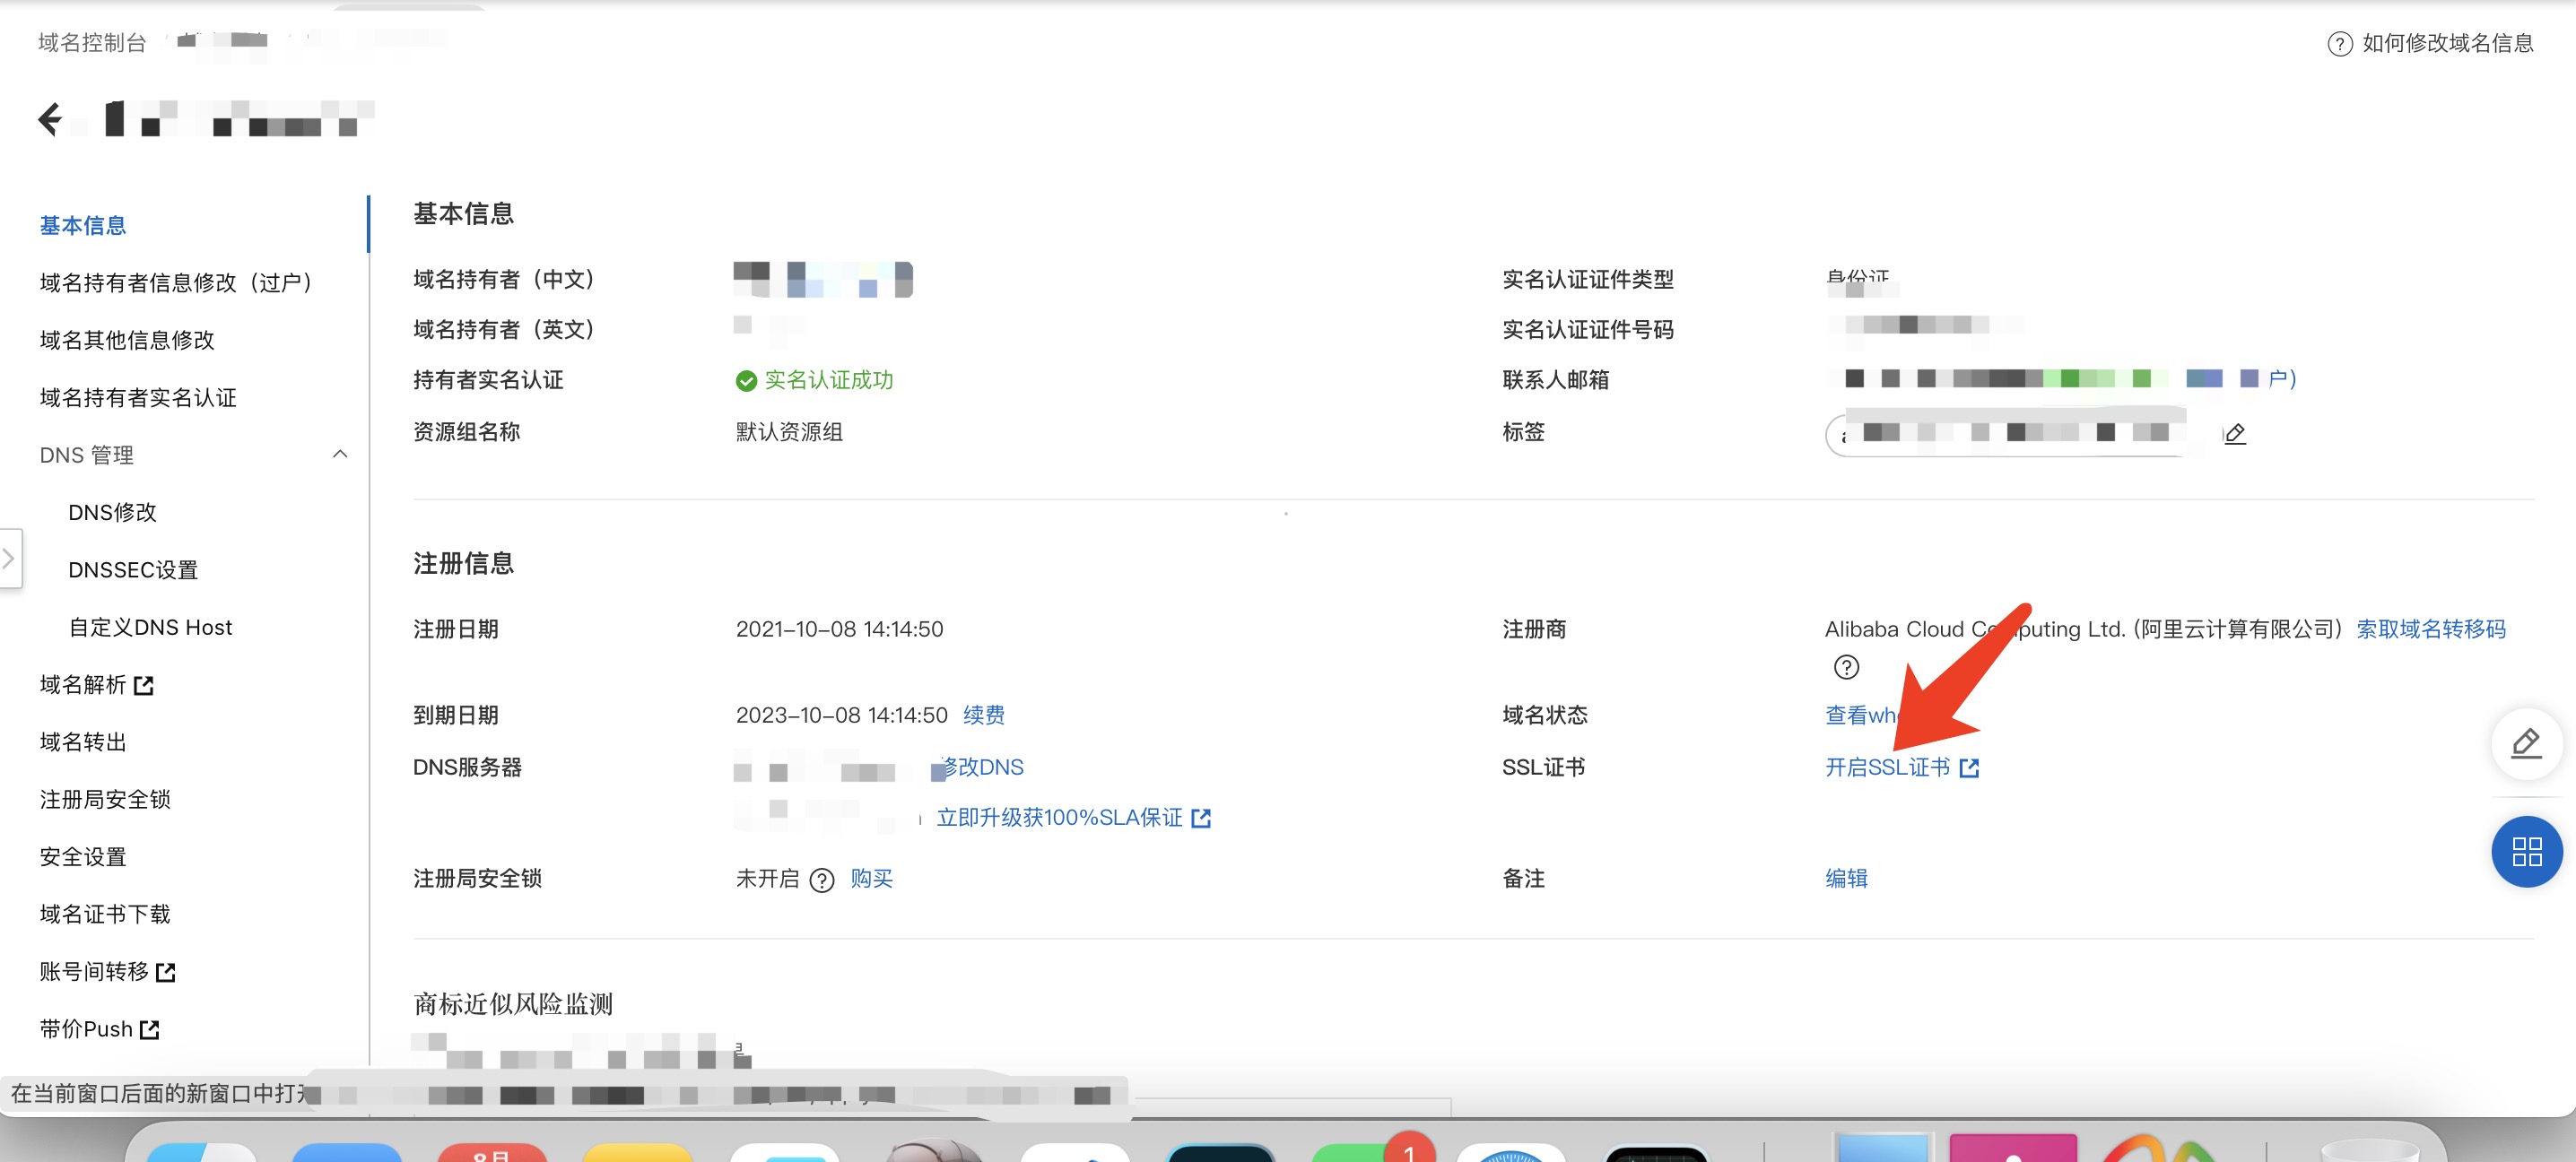Click the help icon beside 未开启

821,880
